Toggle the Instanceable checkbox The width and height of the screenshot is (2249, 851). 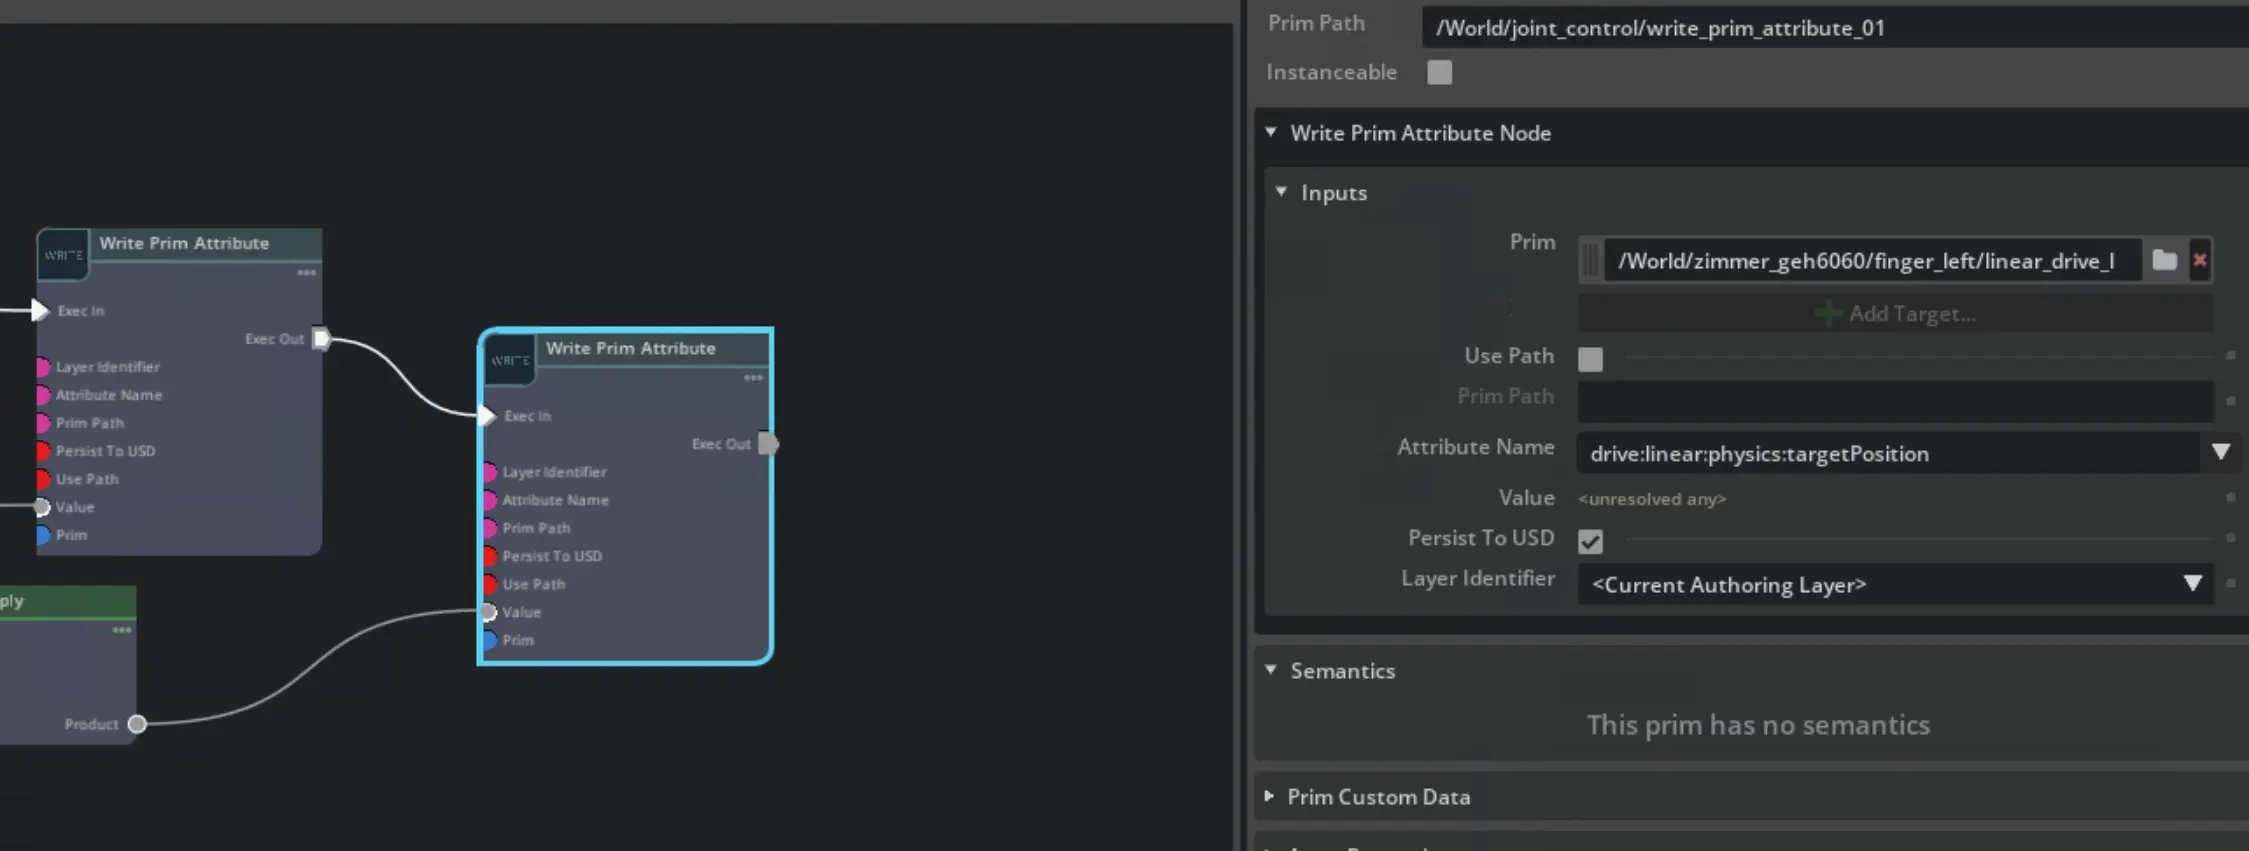tap(1439, 73)
